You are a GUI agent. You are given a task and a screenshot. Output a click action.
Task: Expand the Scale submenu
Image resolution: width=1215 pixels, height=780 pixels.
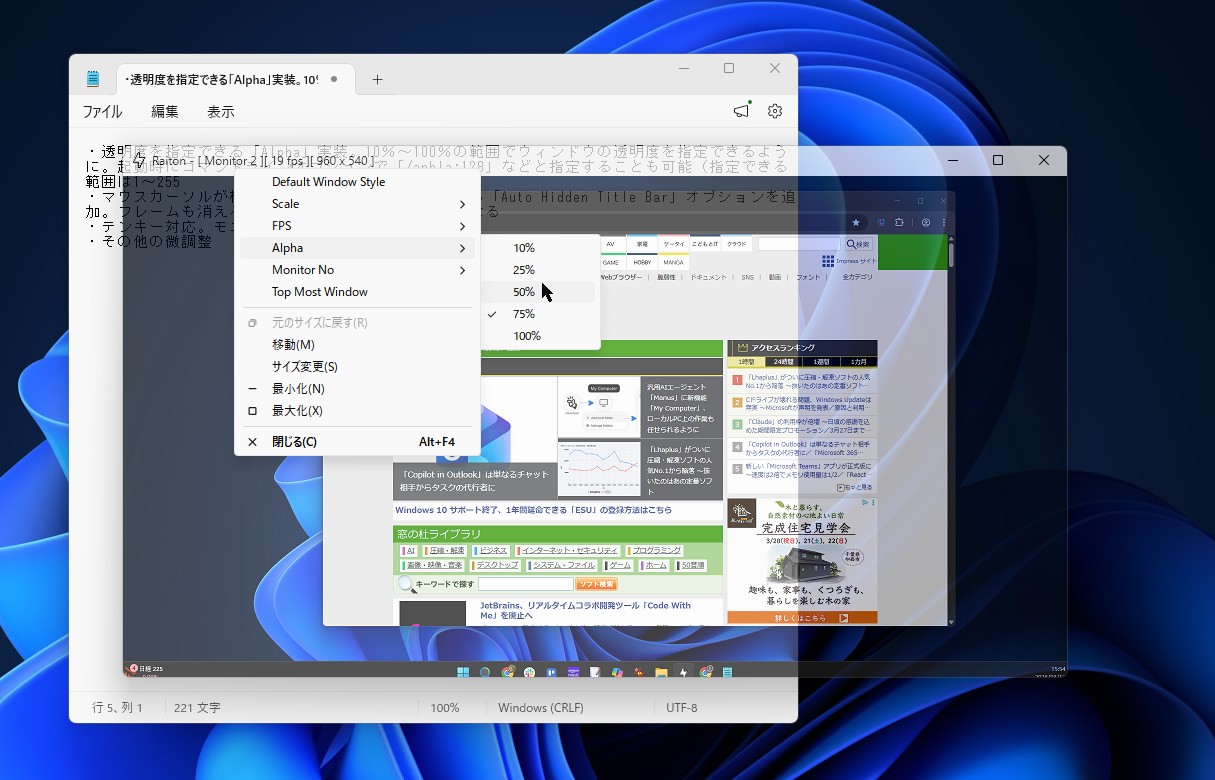click(x=285, y=203)
